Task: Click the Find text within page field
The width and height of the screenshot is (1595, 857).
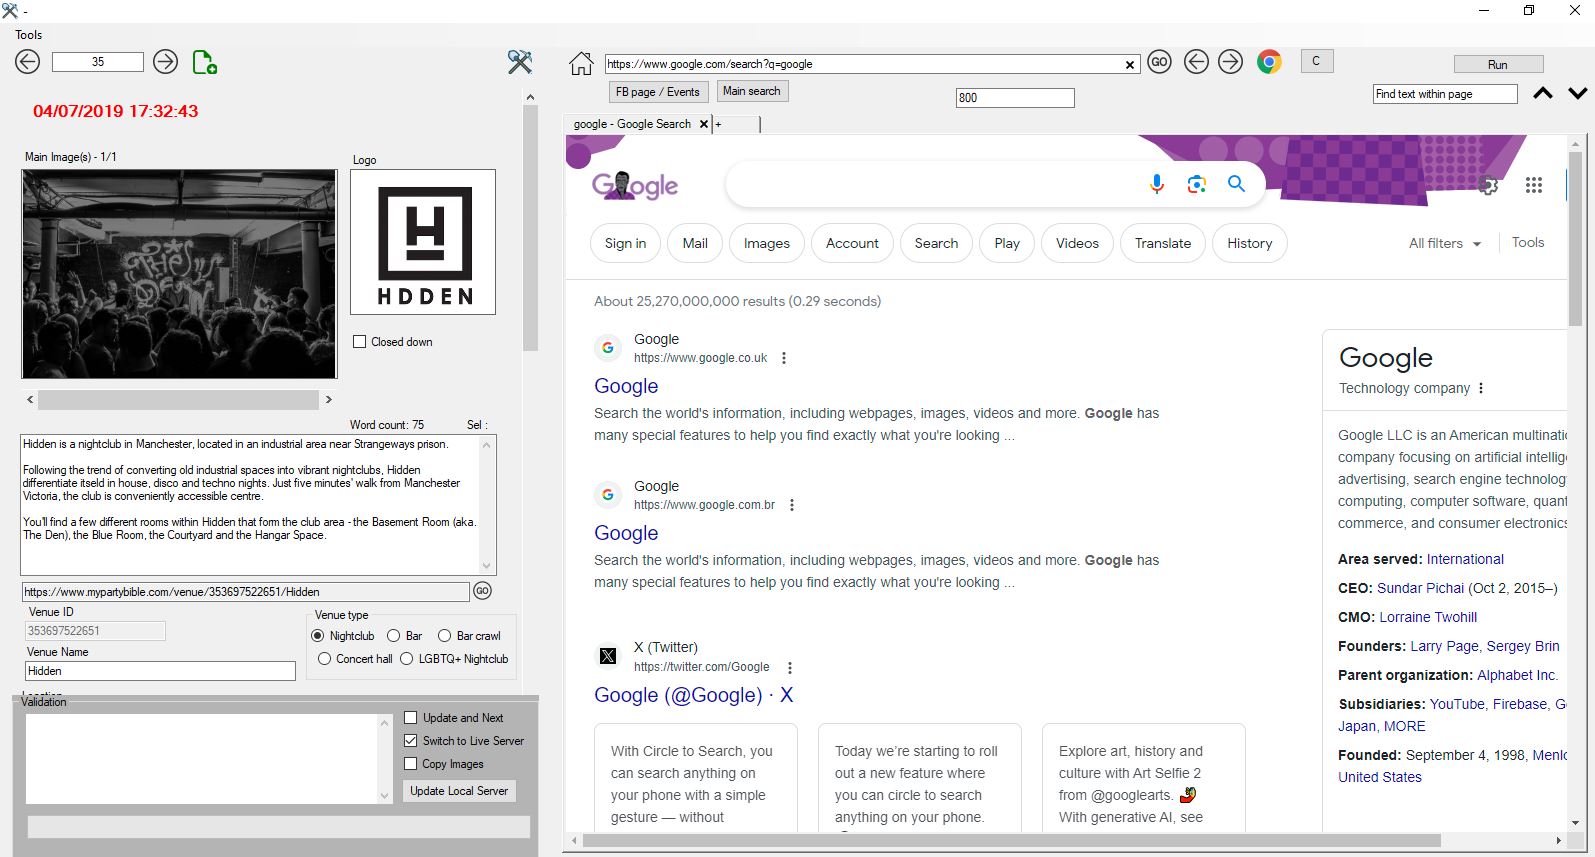Action: (x=1445, y=94)
